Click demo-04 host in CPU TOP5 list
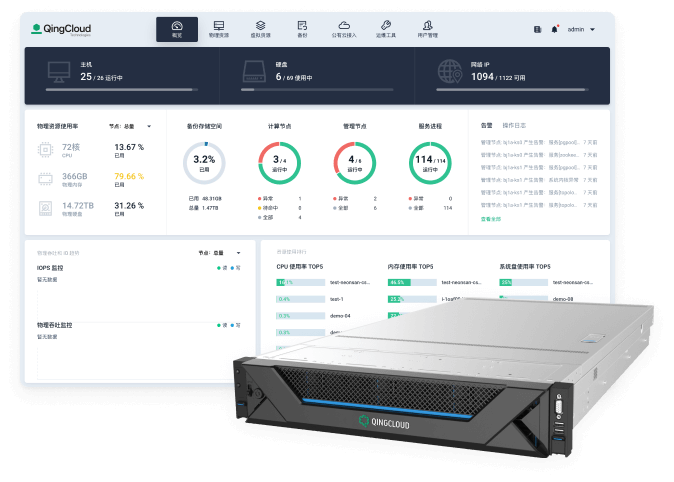674x482 pixels. [x=340, y=316]
